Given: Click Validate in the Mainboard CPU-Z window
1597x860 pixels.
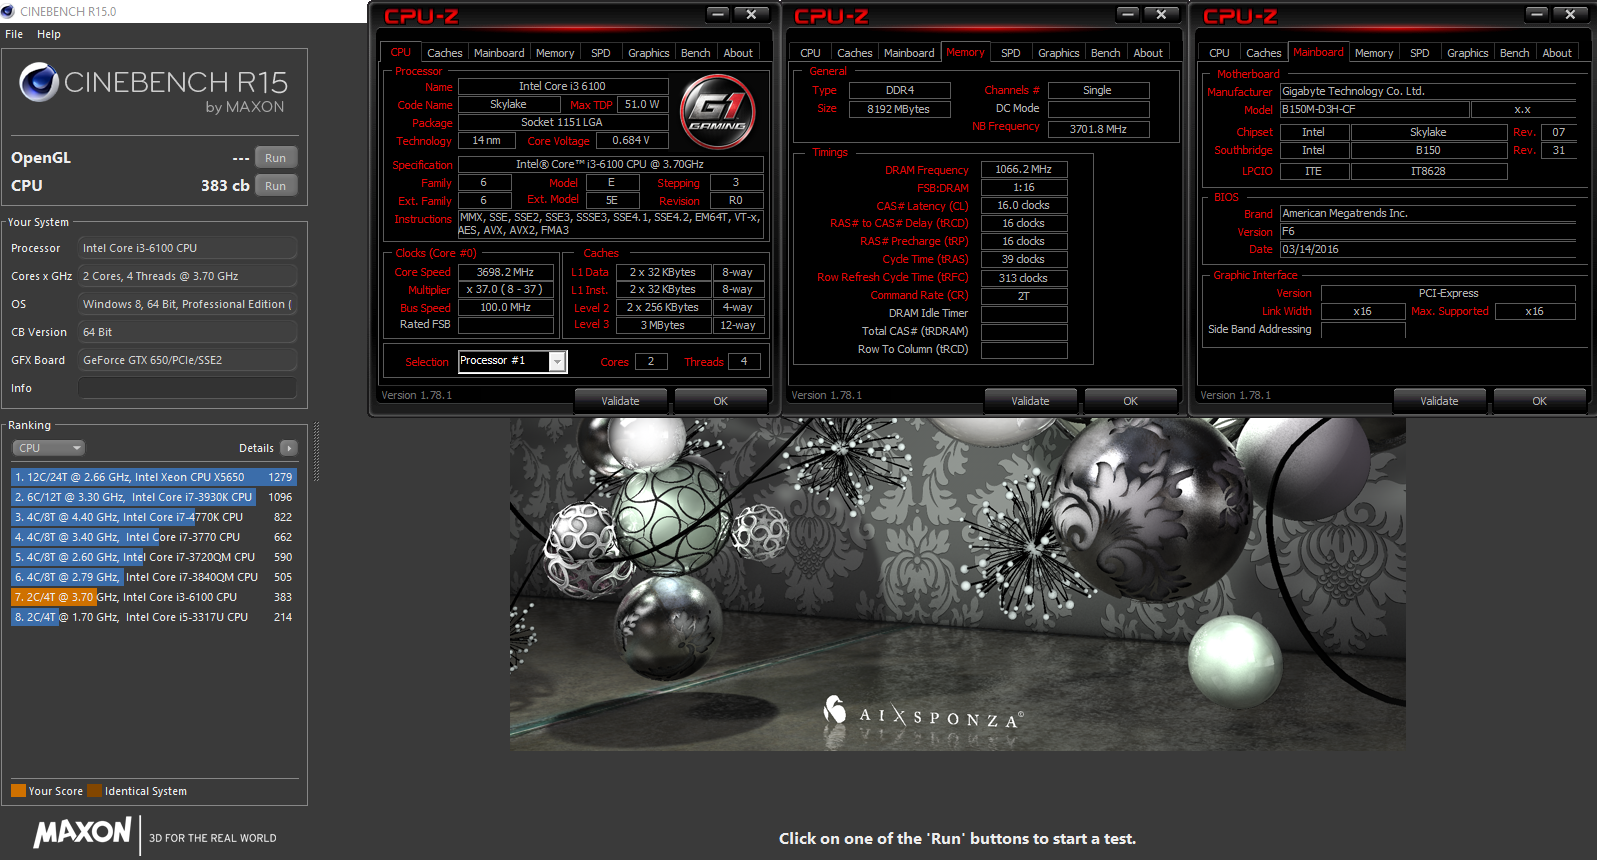Looking at the screenshot, I should click(1439, 401).
